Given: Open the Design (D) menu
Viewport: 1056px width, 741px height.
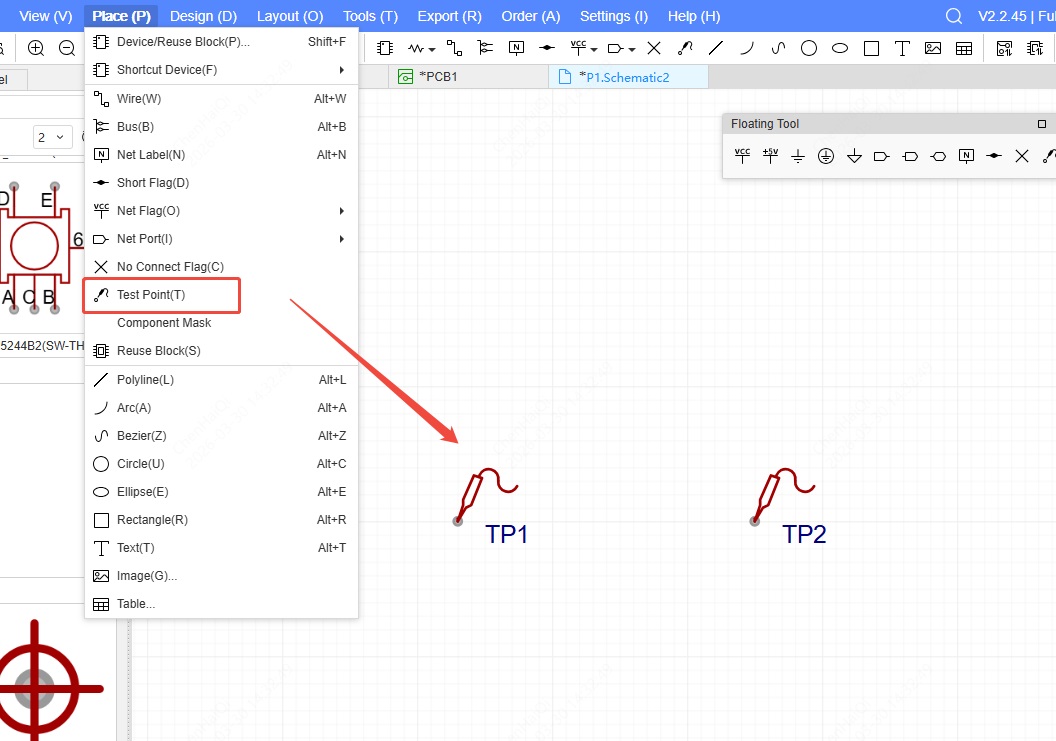Looking at the screenshot, I should pos(203,16).
